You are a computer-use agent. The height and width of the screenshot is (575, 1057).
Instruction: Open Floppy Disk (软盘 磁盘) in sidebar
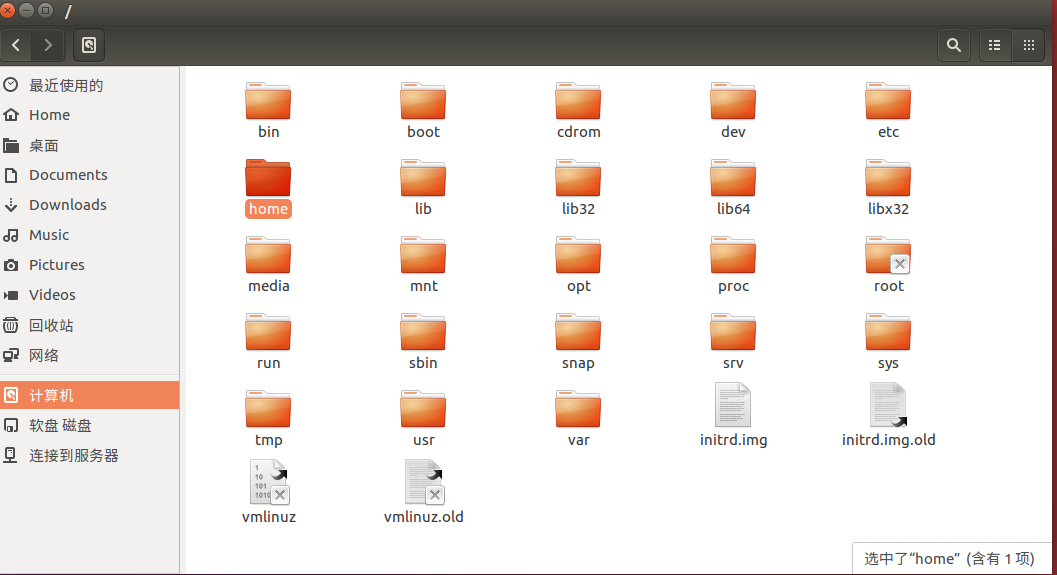pyautogui.click(x=90, y=425)
